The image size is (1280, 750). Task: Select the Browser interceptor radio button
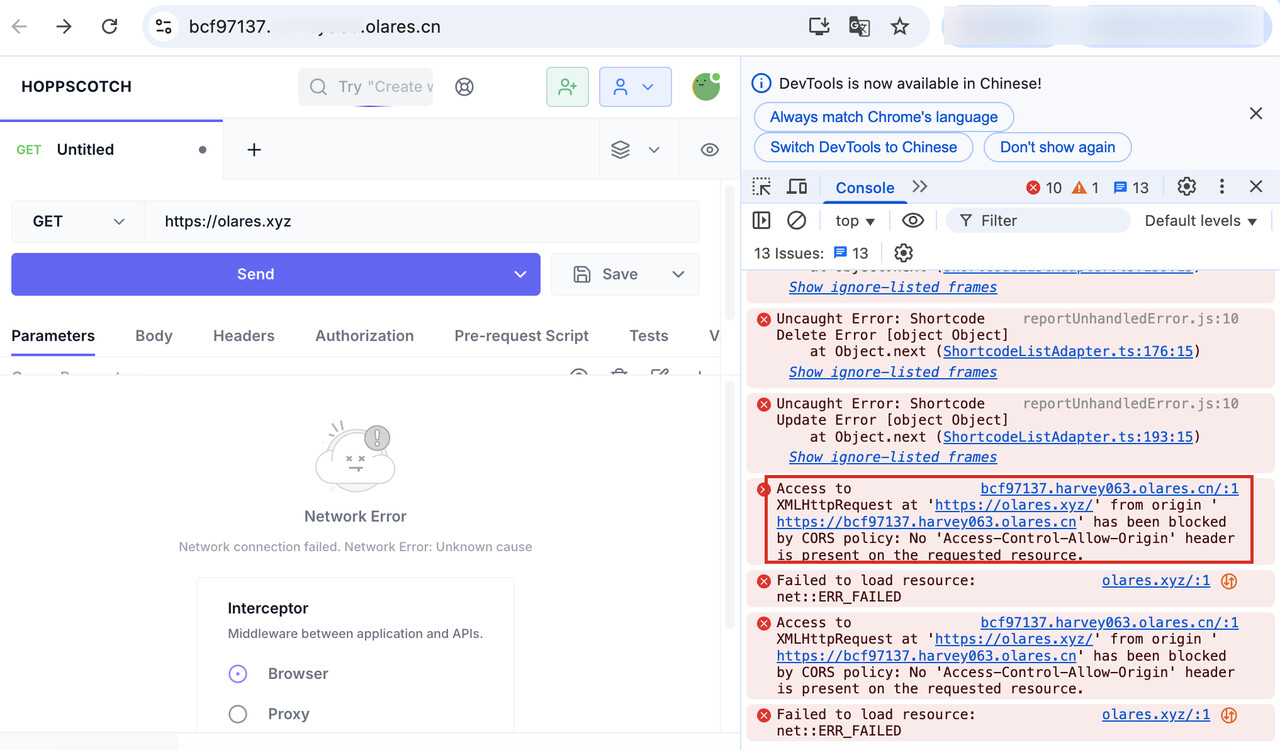(238, 674)
